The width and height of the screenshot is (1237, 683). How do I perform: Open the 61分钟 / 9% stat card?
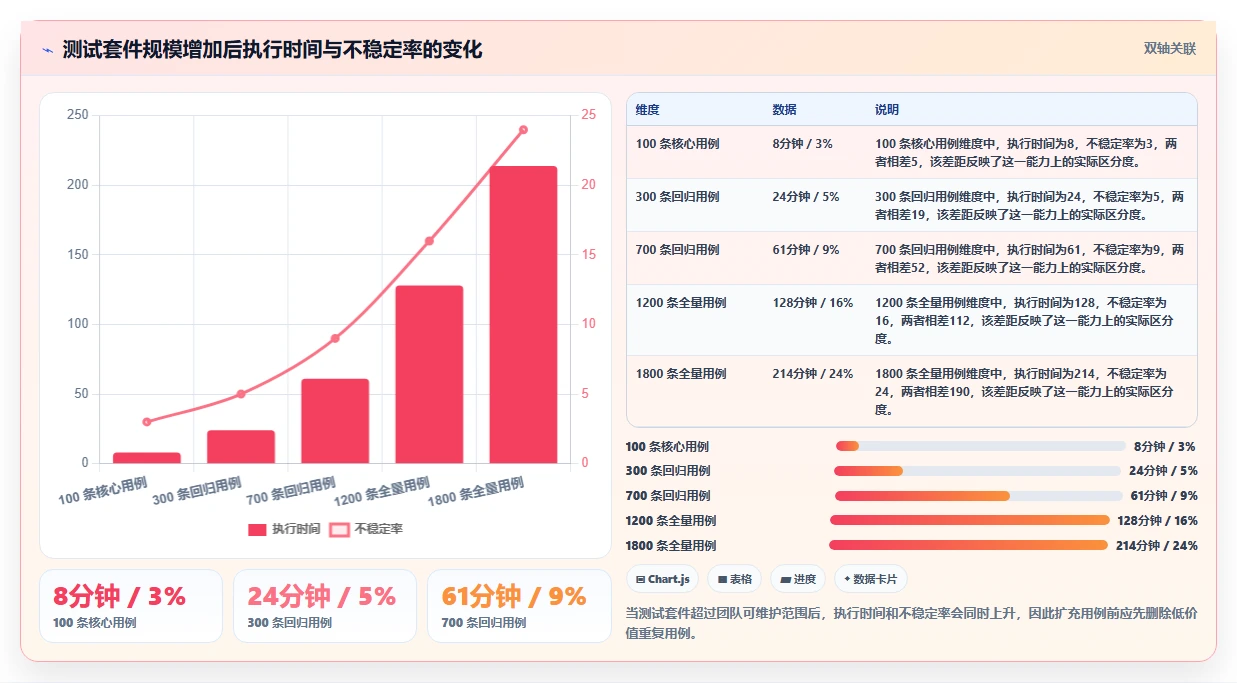[519, 606]
